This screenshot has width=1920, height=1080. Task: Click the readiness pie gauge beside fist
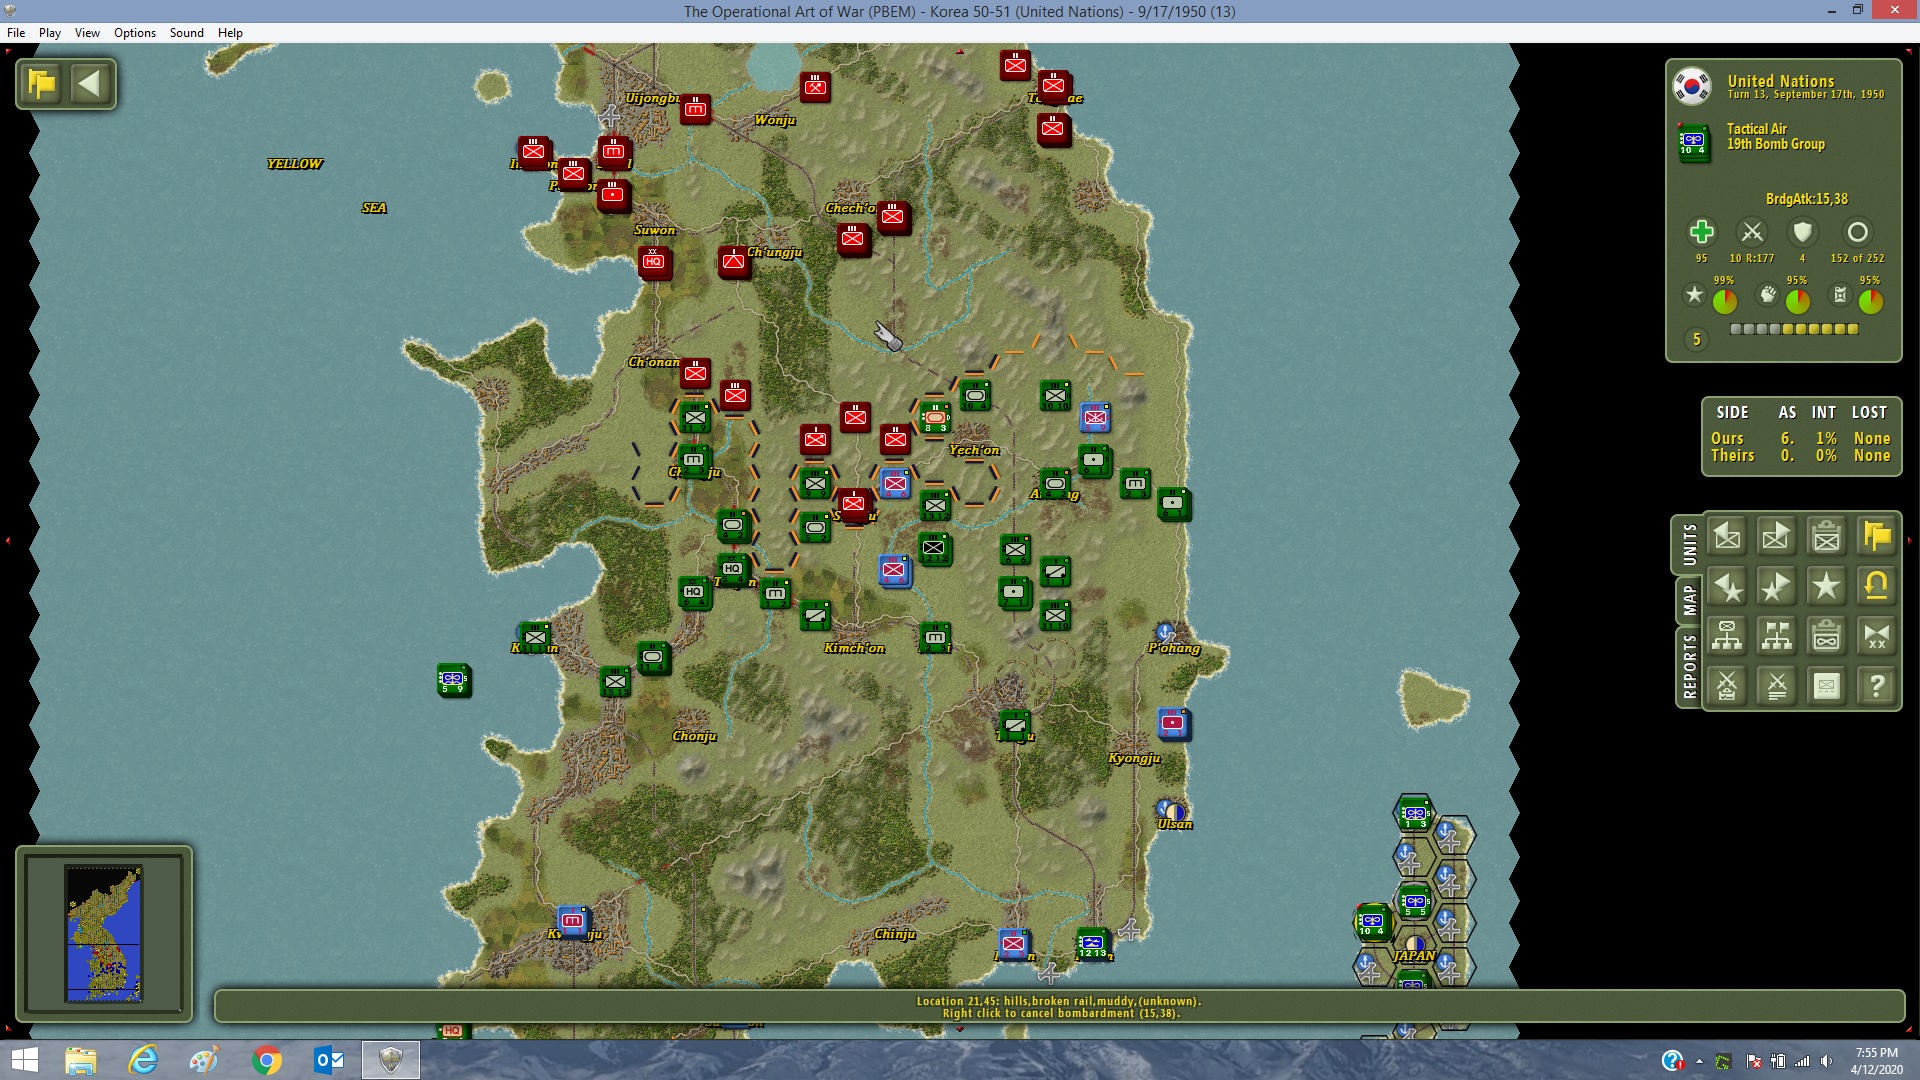1797,301
